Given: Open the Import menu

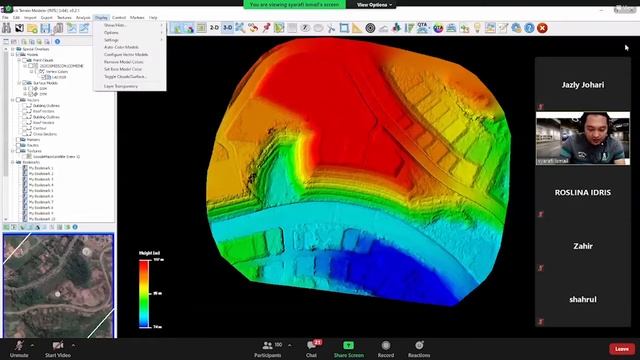Looking at the screenshot, I should (30, 18).
